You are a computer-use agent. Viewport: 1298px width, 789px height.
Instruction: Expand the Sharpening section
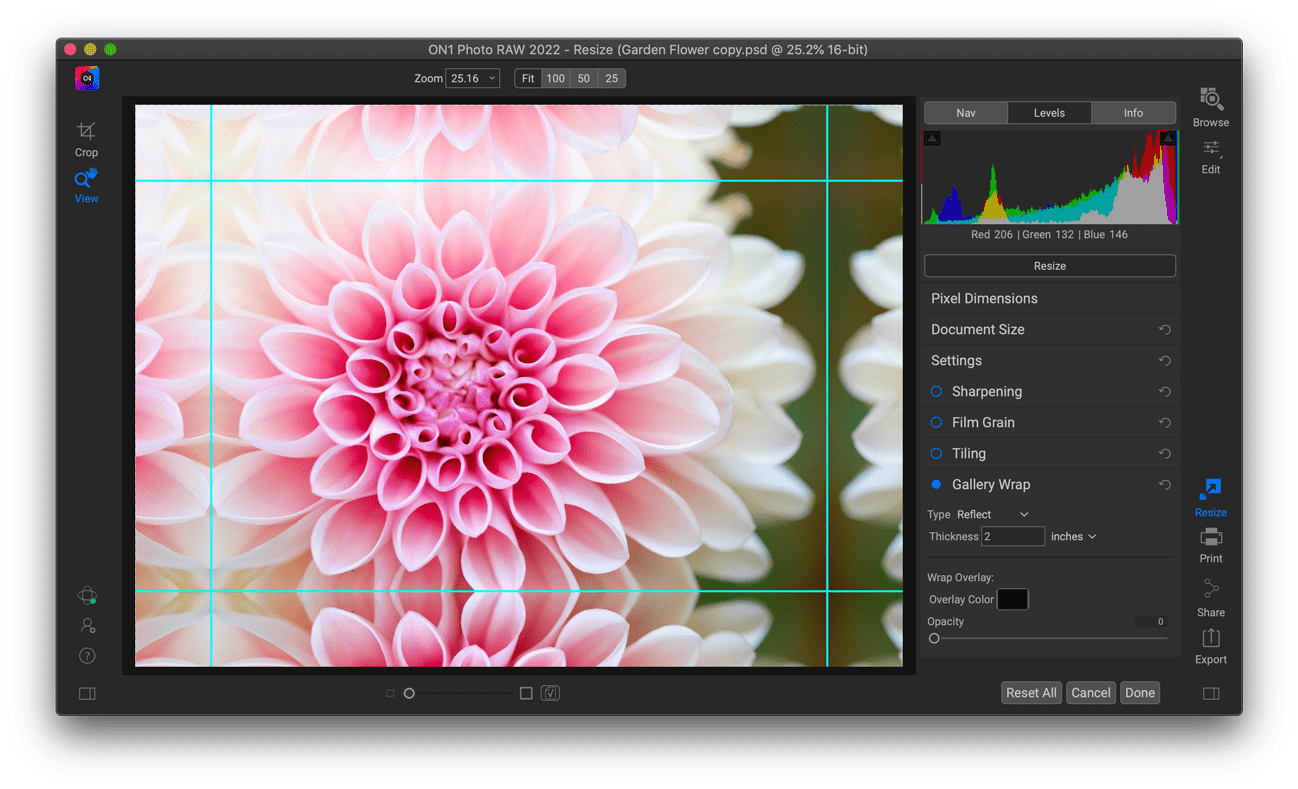[986, 391]
